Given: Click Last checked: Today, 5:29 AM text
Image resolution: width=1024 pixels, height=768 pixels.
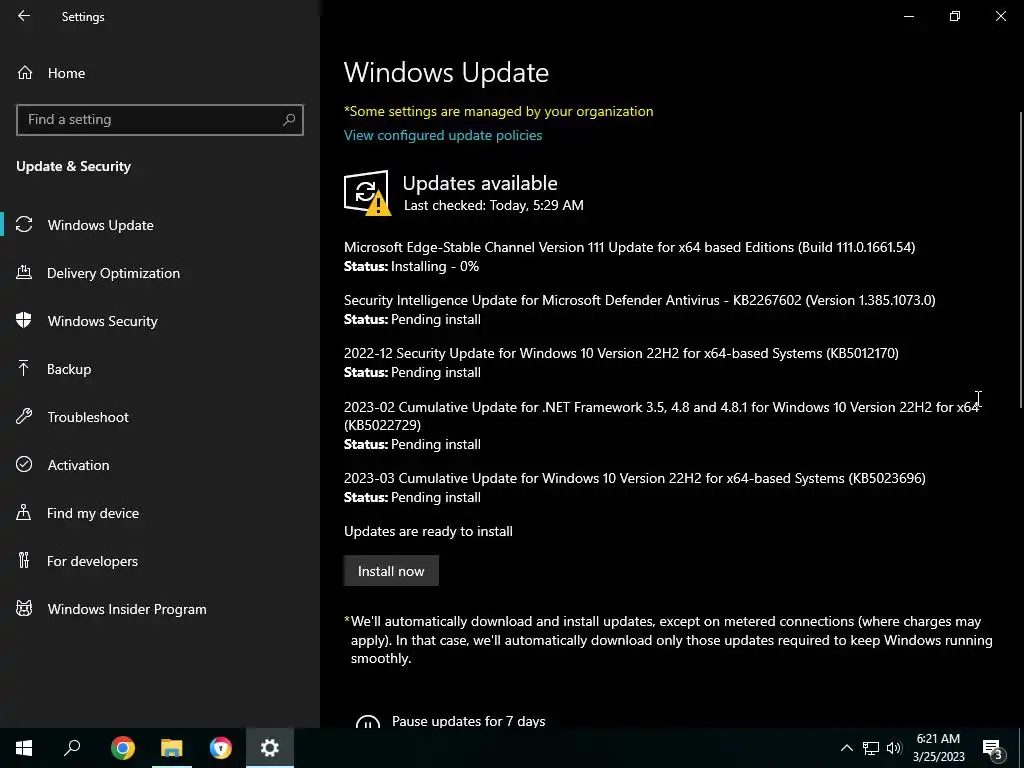Looking at the screenshot, I should coord(494,205).
